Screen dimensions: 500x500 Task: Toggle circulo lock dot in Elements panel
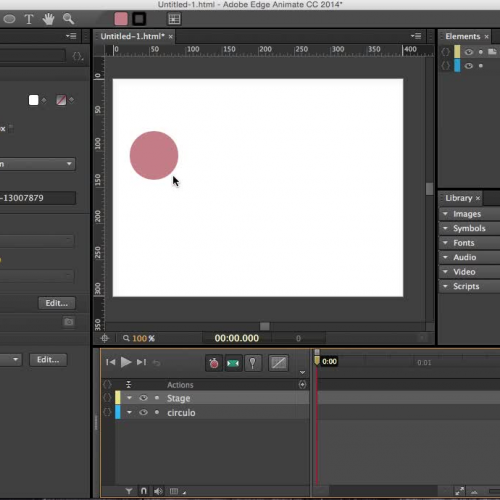tap(481, 66)
